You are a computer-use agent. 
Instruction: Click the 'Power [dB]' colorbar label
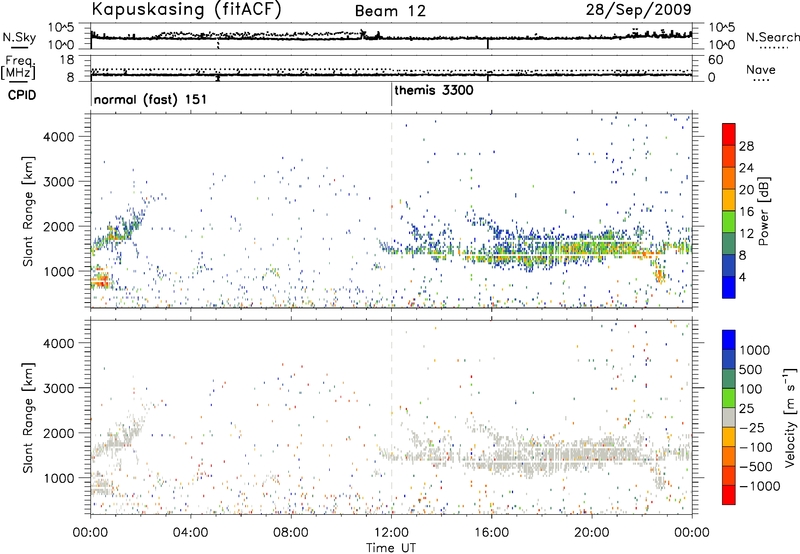pyautogui.click(x=763, y=211)
